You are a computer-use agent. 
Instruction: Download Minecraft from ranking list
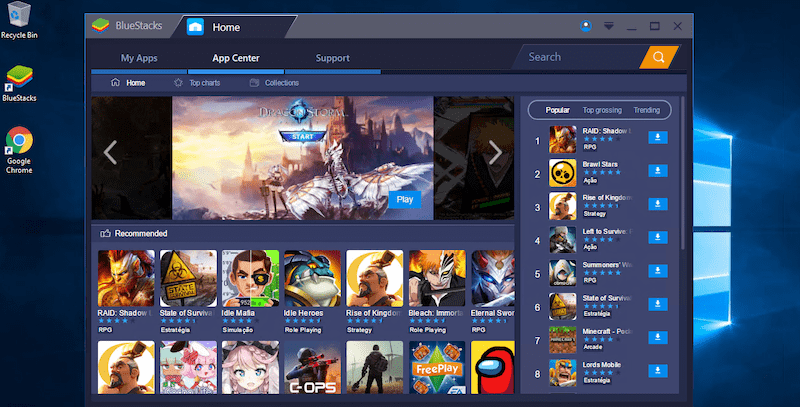[x=658, y=337]
